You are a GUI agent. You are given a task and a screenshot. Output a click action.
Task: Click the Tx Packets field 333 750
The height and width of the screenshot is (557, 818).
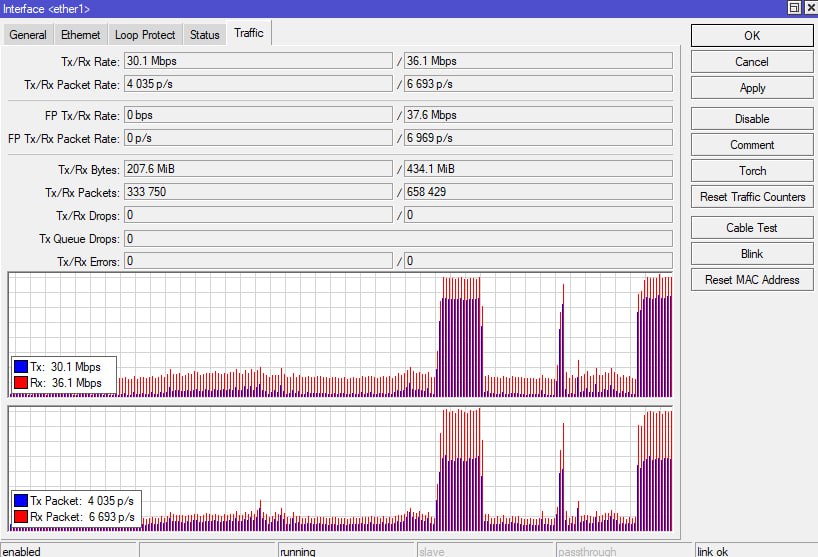258,192
